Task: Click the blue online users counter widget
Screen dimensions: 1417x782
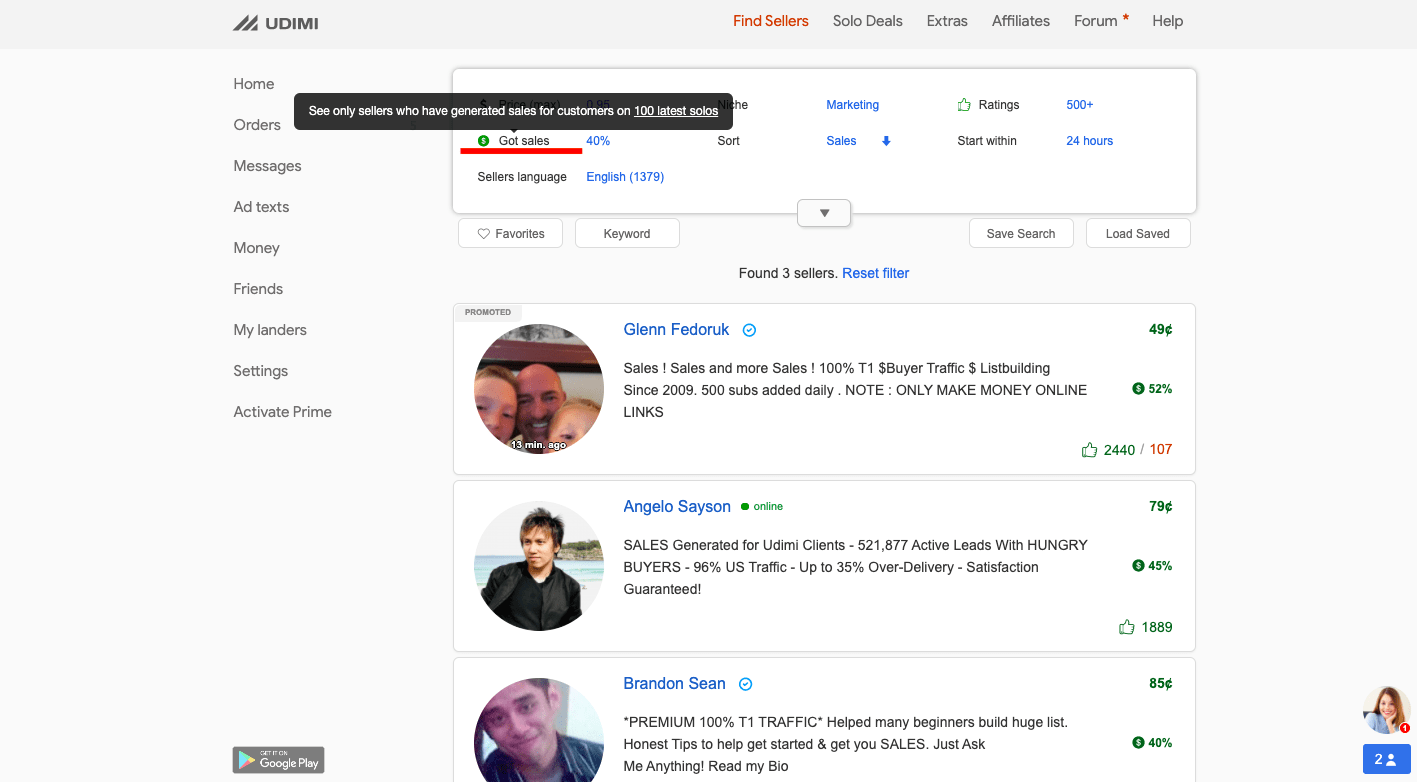Action: click(x=1385, y=759)
